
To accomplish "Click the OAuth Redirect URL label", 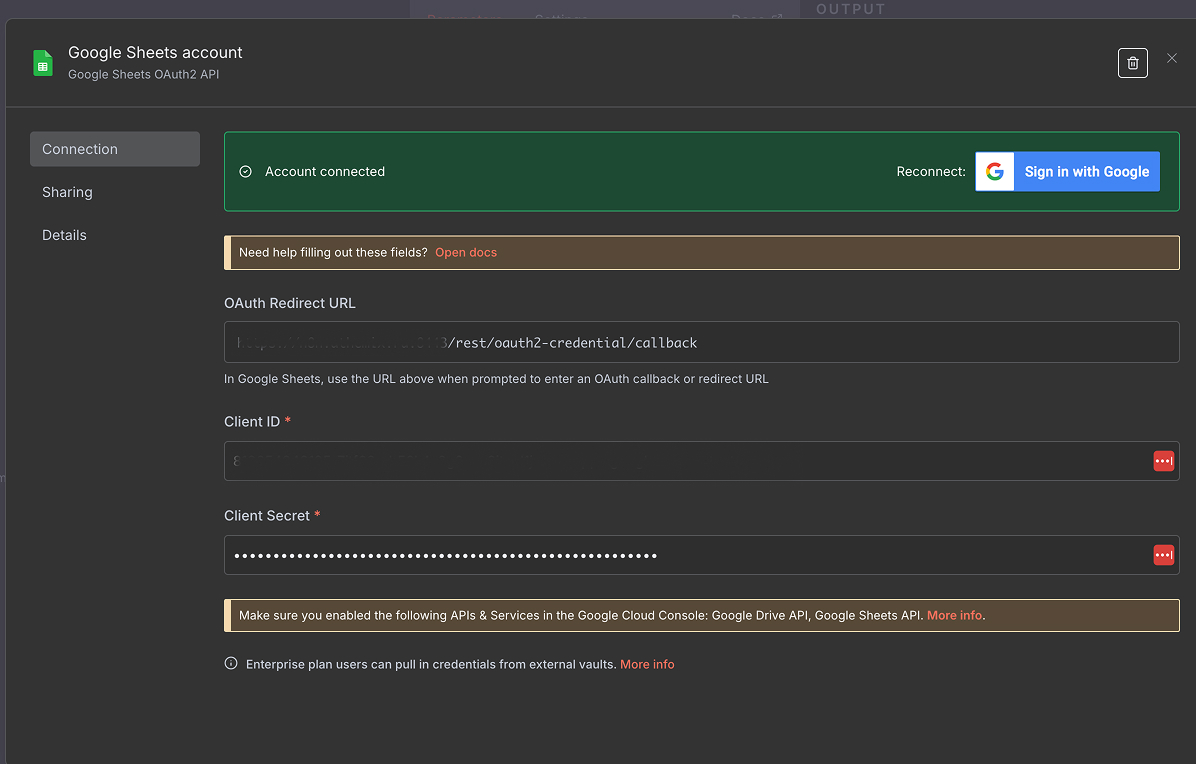I will [x=290, y=303].
